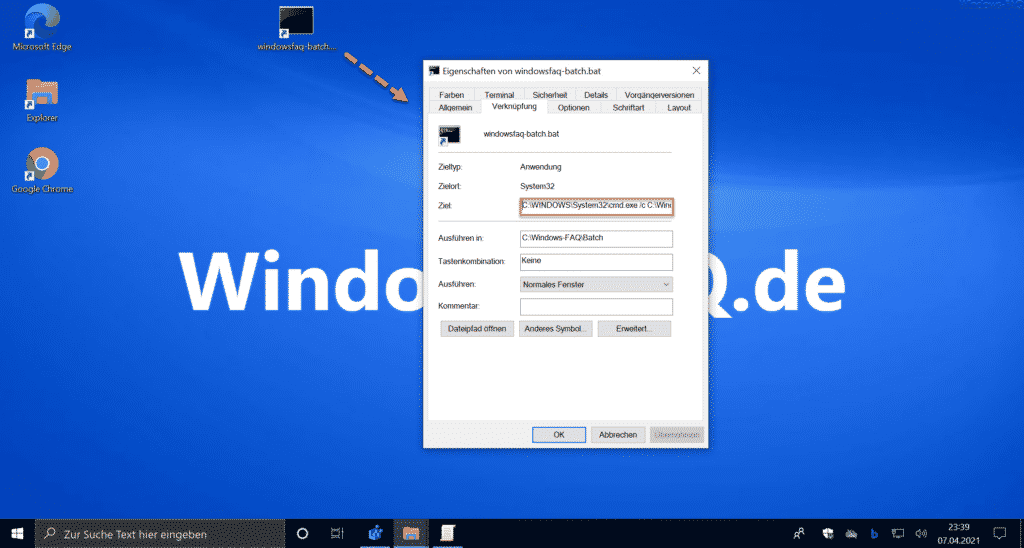Open the network status tray icon
The height and width of the screenshot is (548, 1024).
pyautogui.click(x=898, y=533)
